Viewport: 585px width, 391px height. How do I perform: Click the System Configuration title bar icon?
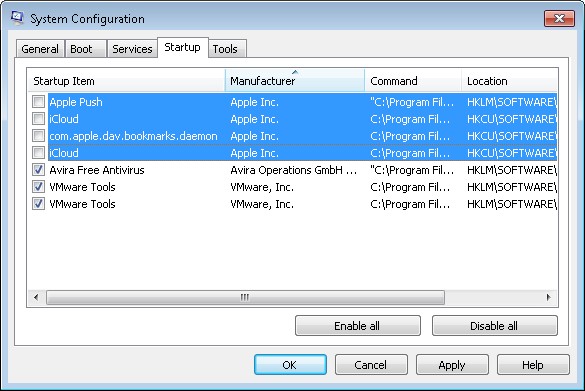tap(17, 18)
